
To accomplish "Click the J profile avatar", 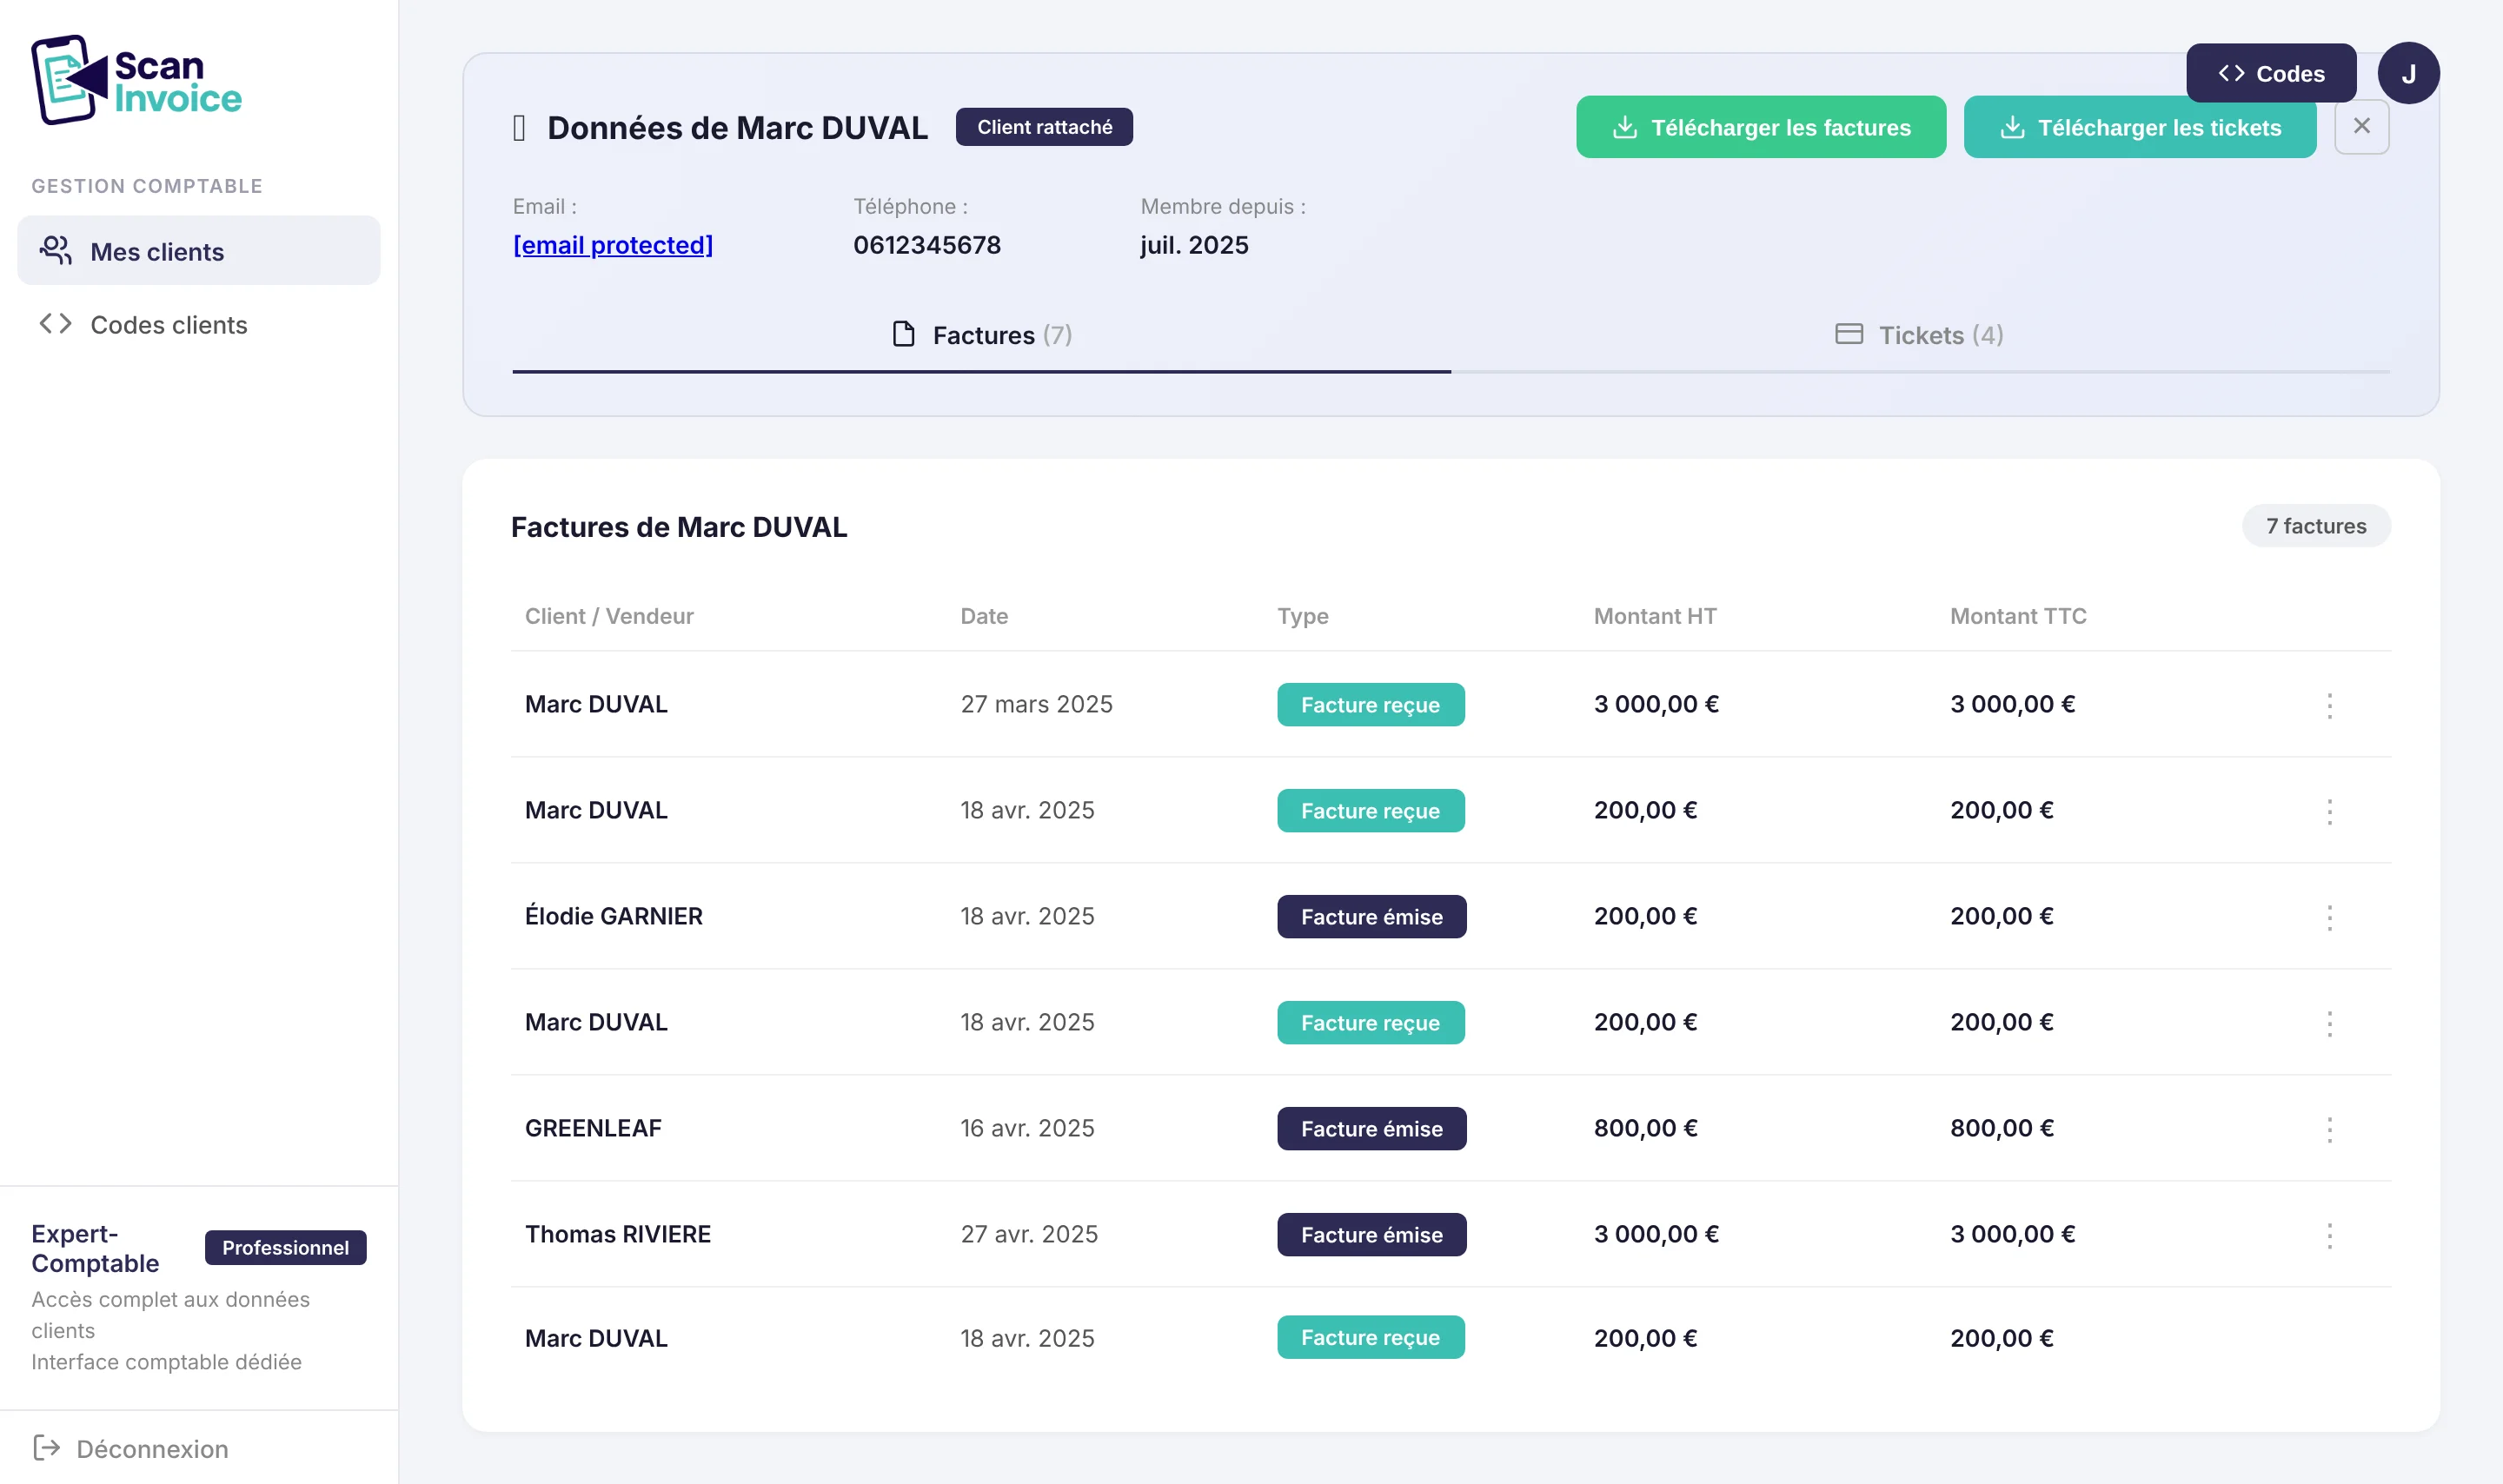I will [2410, 72].
